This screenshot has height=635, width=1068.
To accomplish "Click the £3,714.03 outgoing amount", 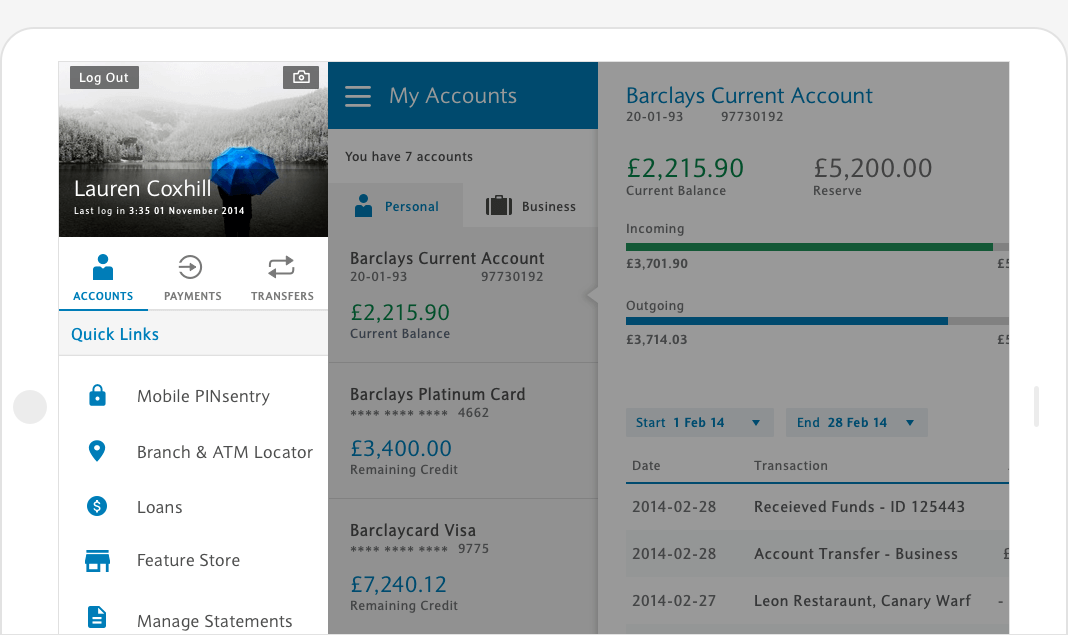I will coord(657,340).
